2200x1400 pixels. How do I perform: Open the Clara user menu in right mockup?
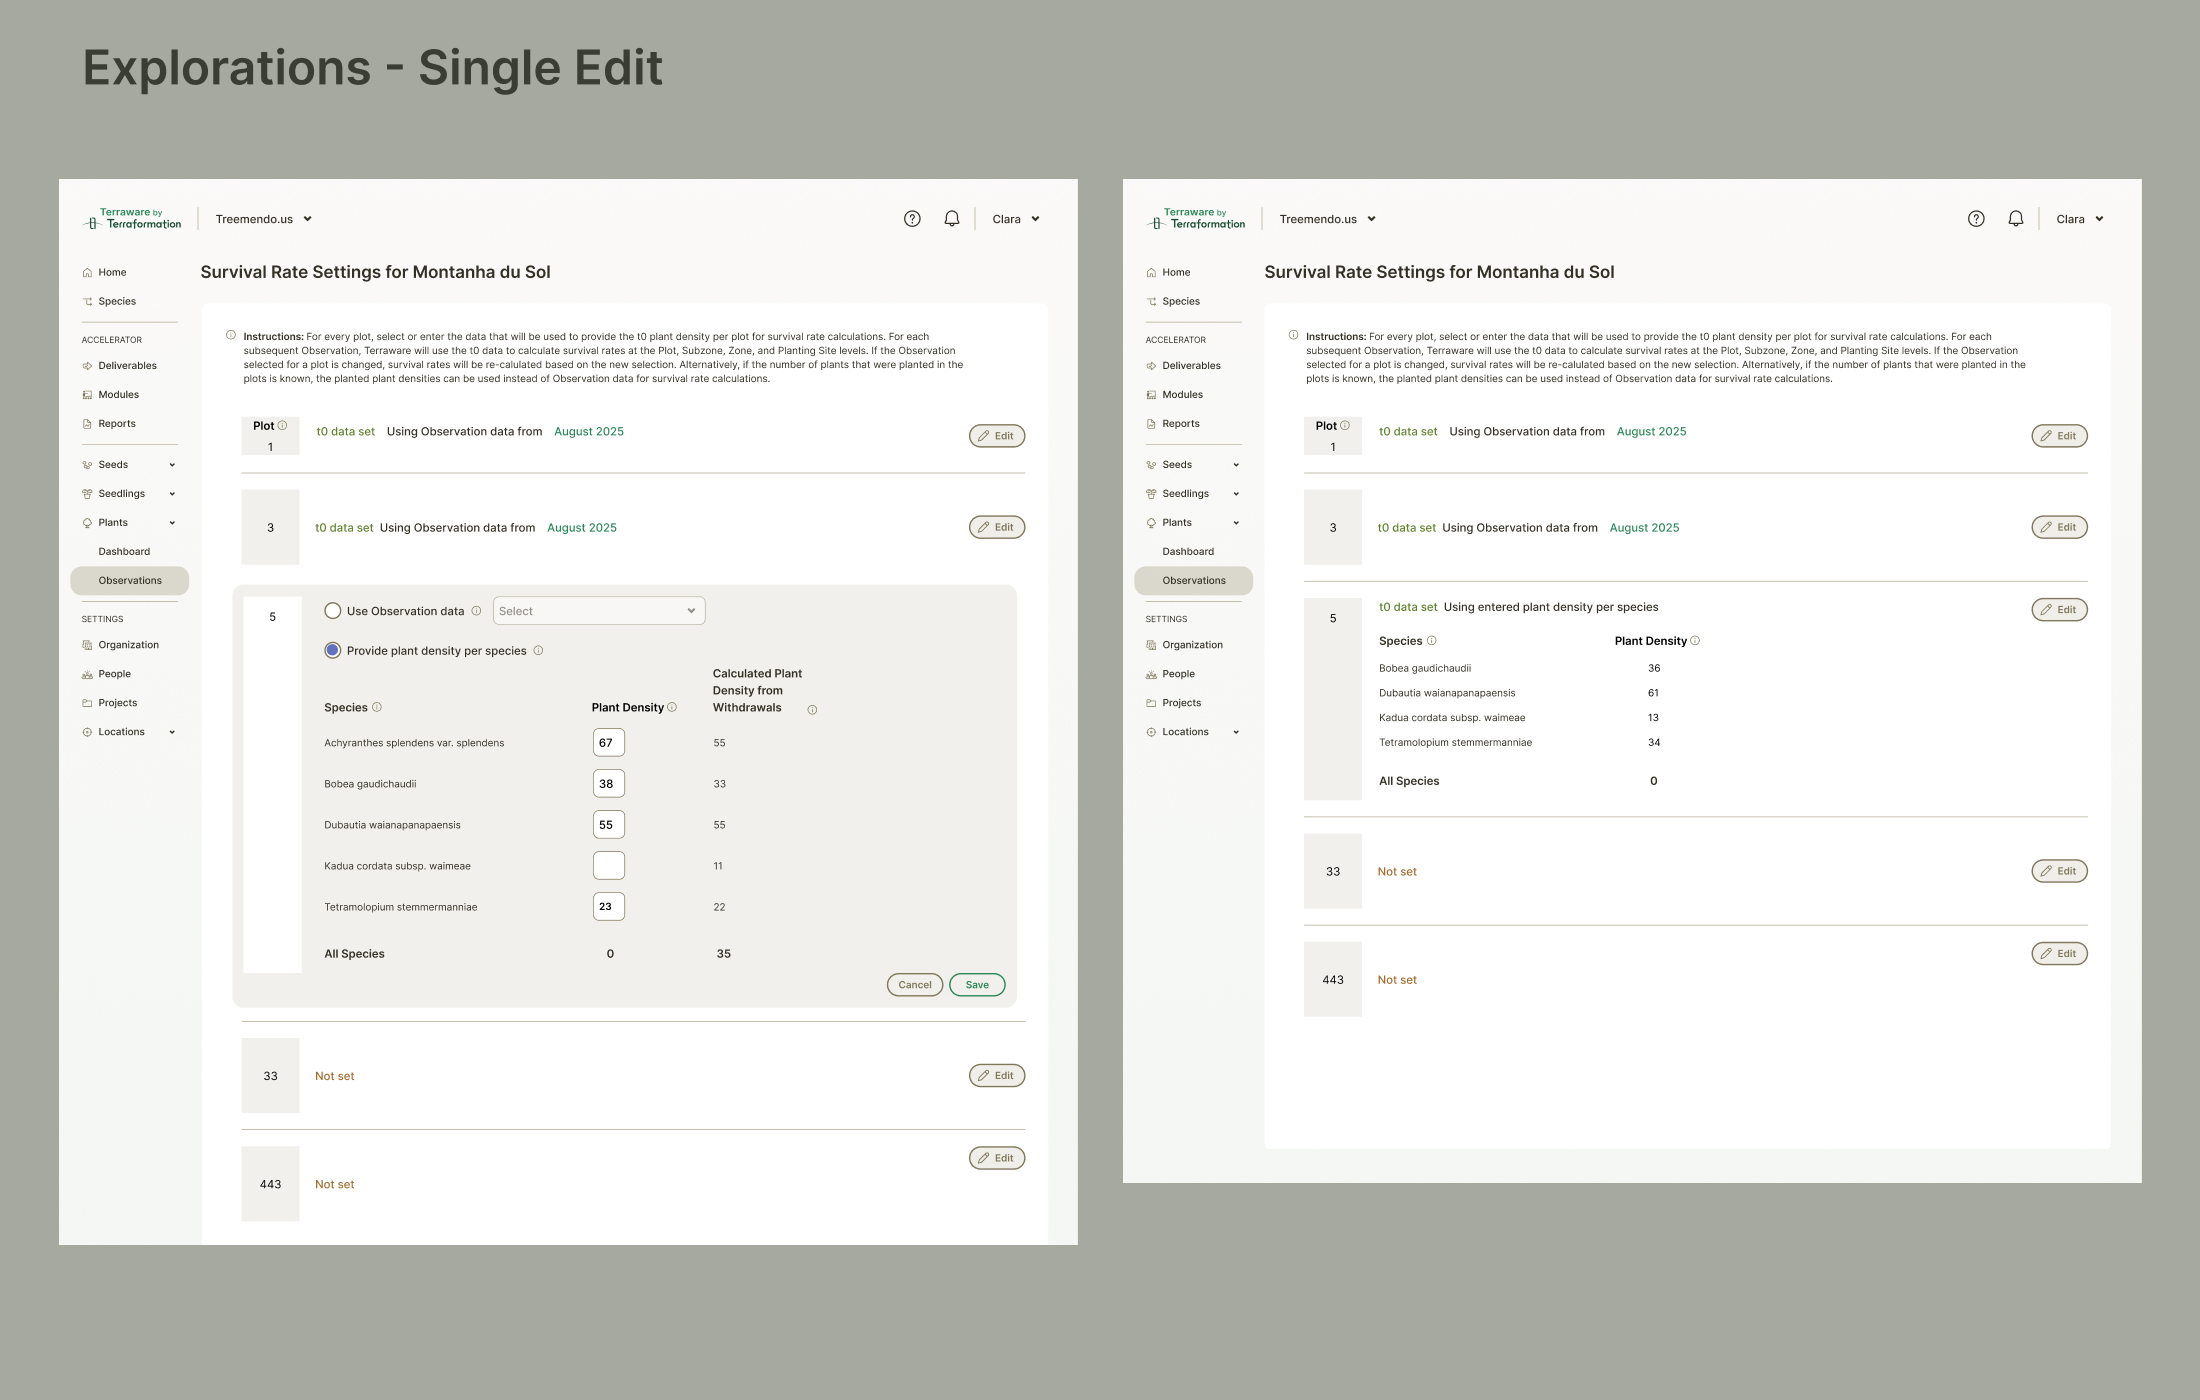click(x=2079, y=219)
